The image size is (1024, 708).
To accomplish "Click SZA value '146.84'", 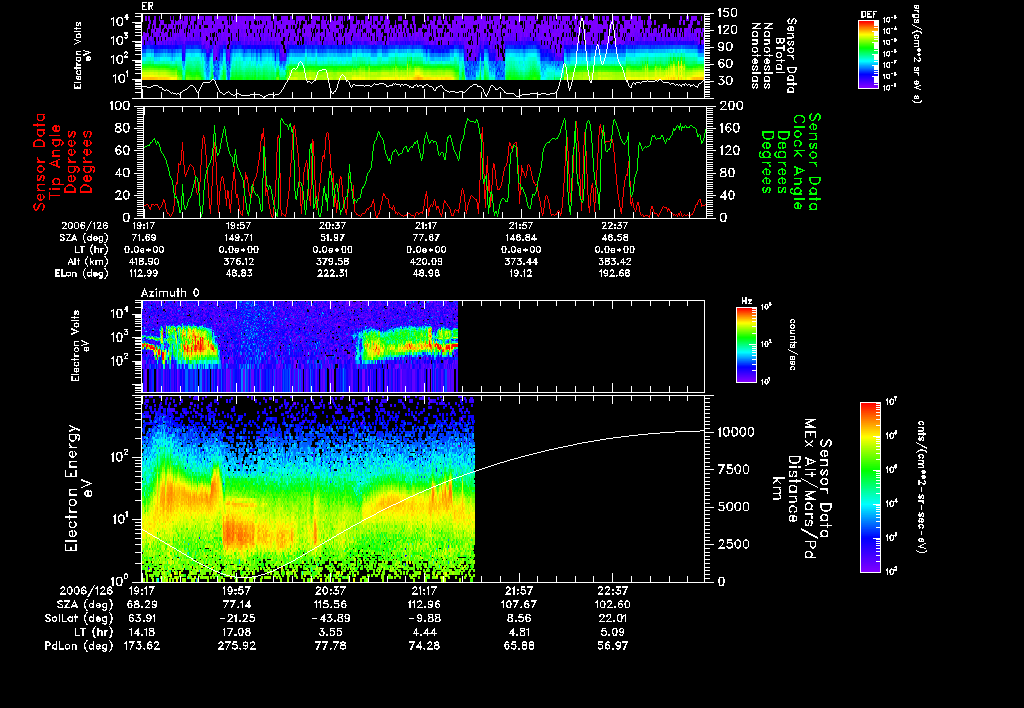I will click(521, 238).
